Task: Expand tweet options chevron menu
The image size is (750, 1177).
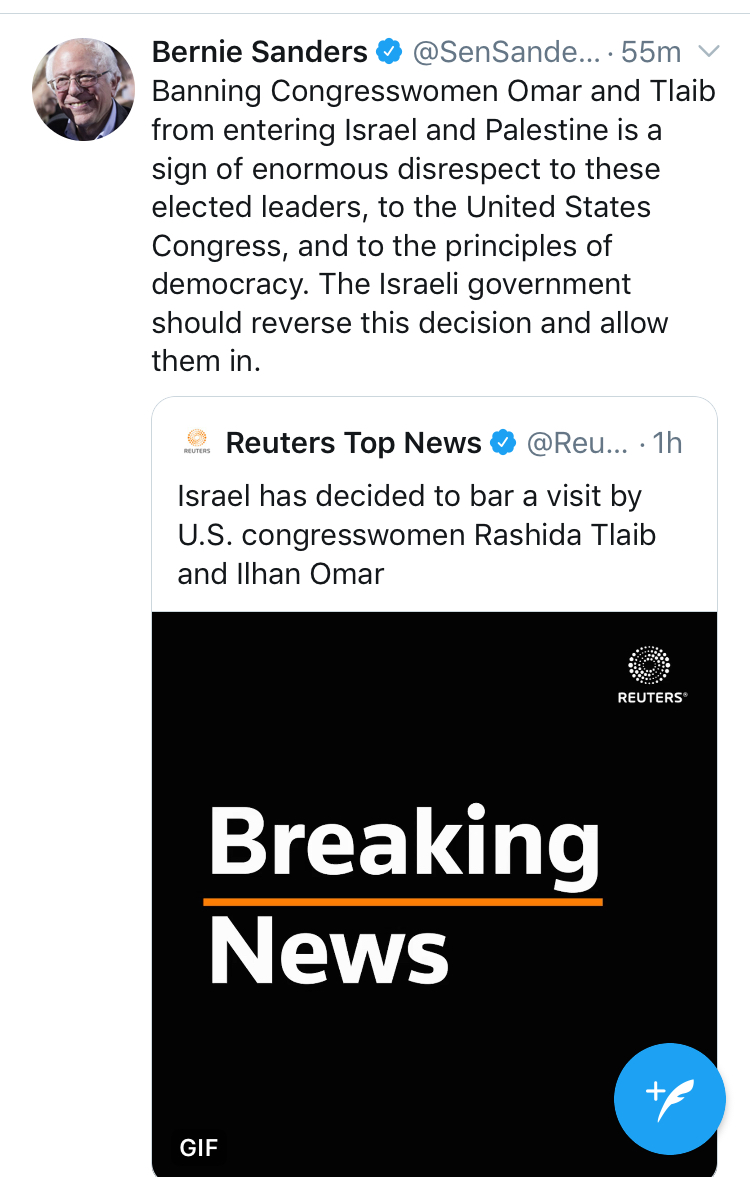Action: pos(709,51)
